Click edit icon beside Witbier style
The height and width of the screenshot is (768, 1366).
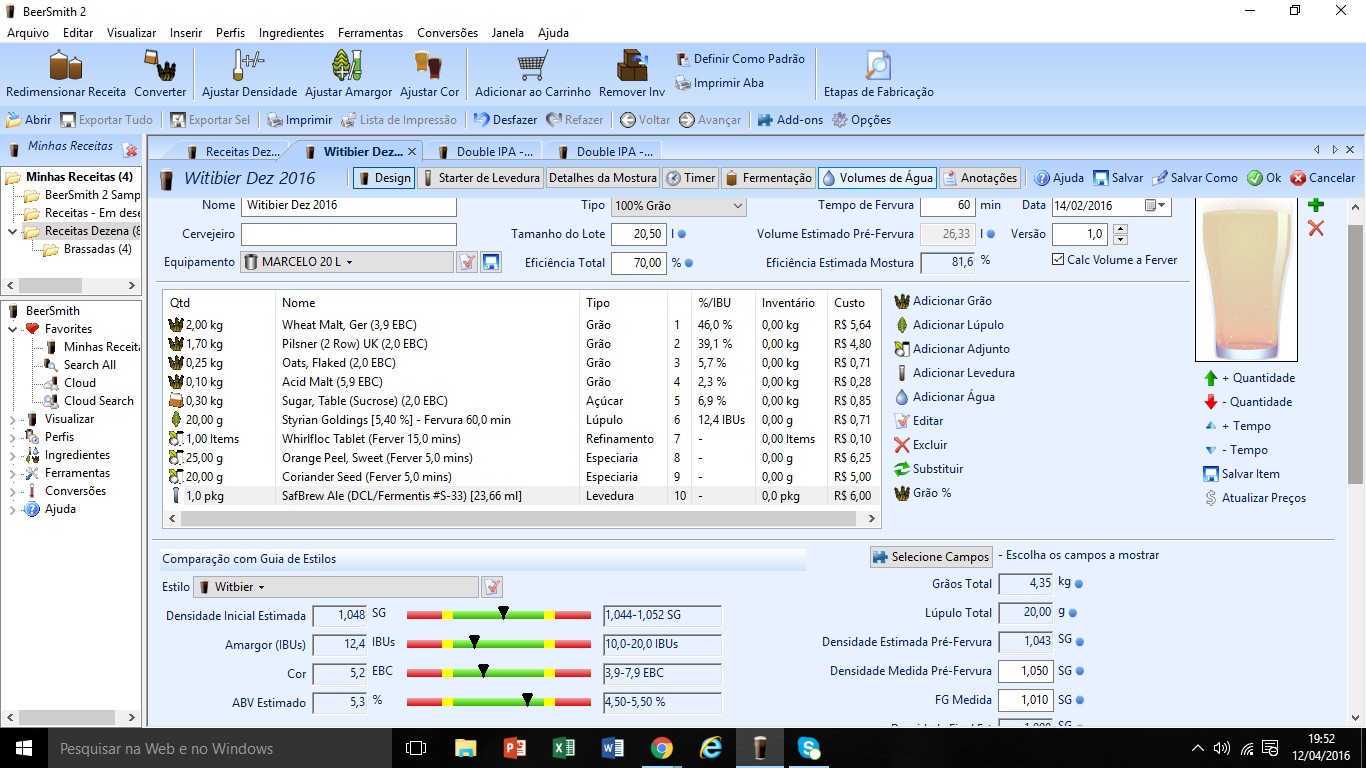(492, 587)
